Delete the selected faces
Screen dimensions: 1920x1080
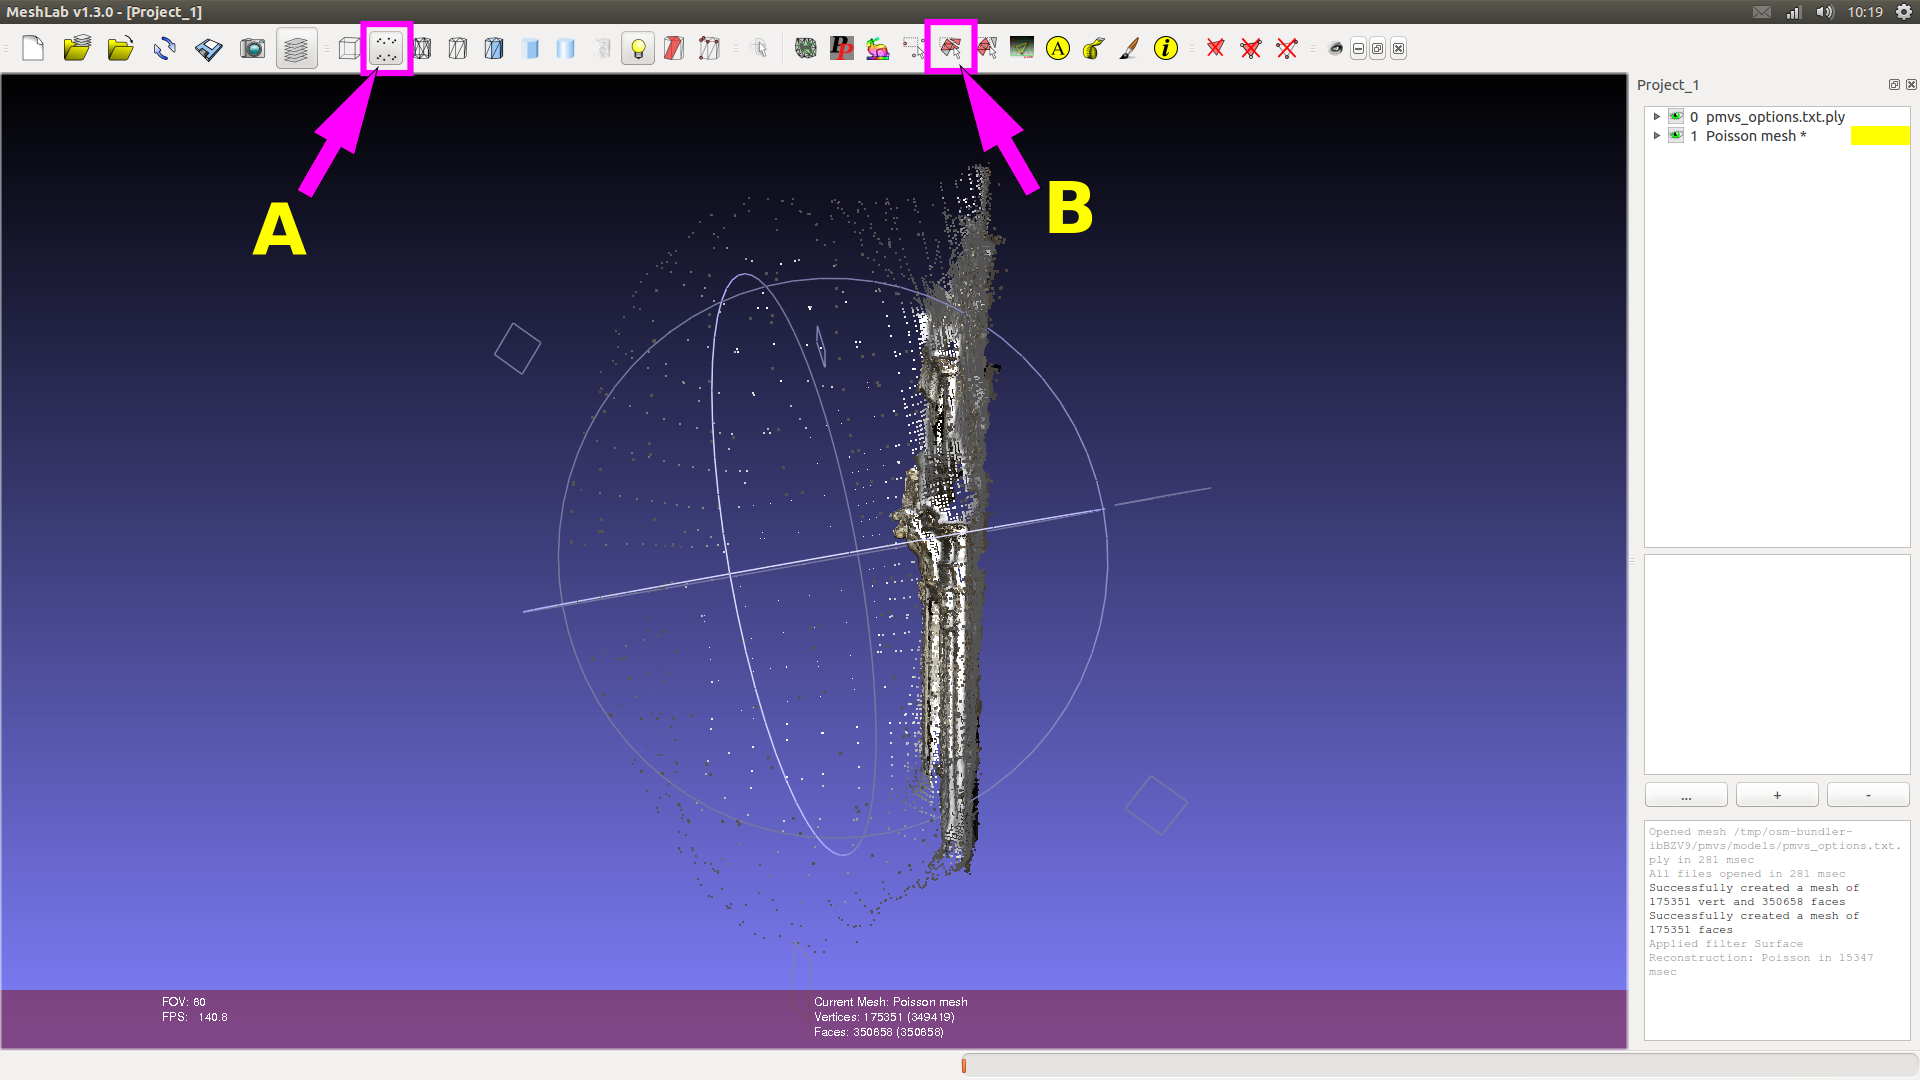pos(1216,48)
